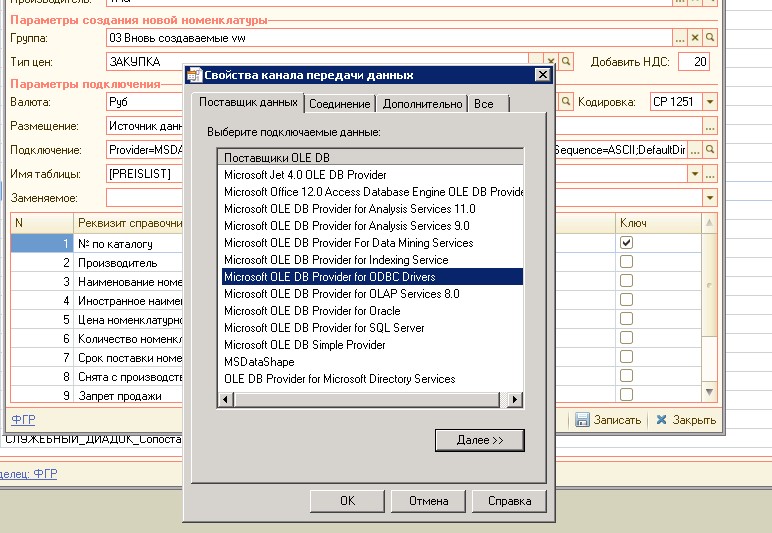This screenshot has width=772, height=533.
Task: Check the Ключ box in row 3
Action: coord(626,281)
